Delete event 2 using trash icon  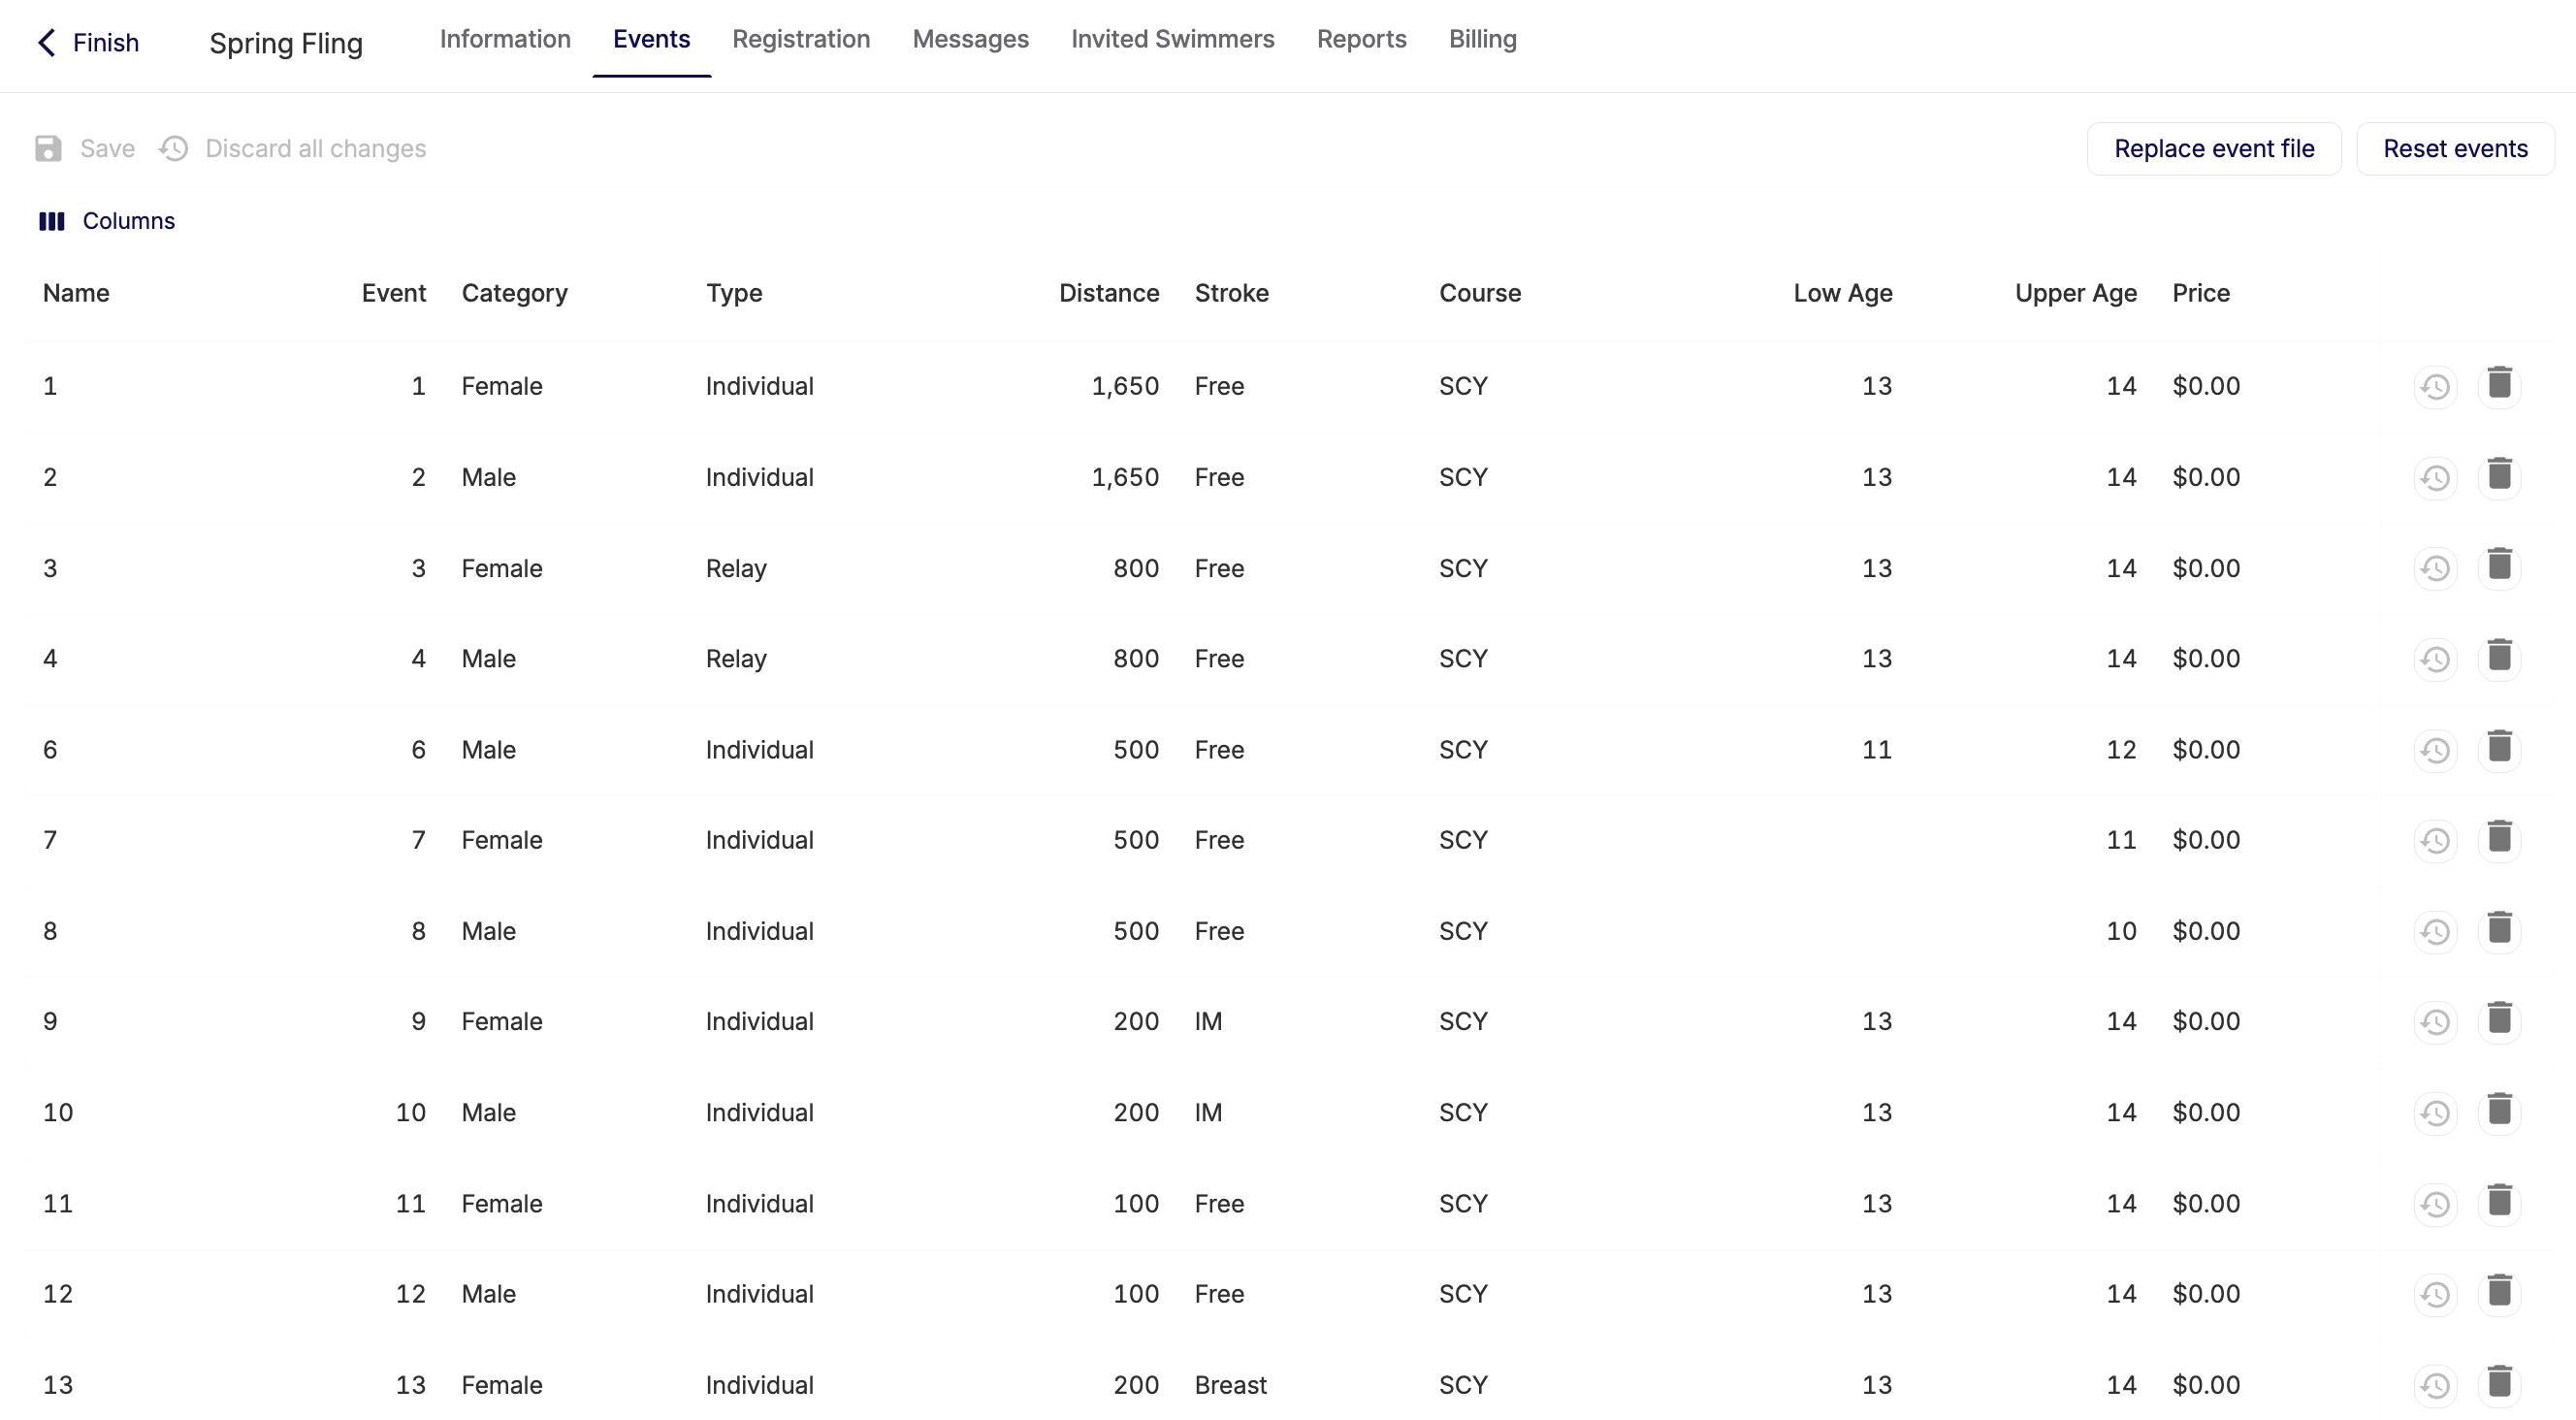coord(2499,476)
